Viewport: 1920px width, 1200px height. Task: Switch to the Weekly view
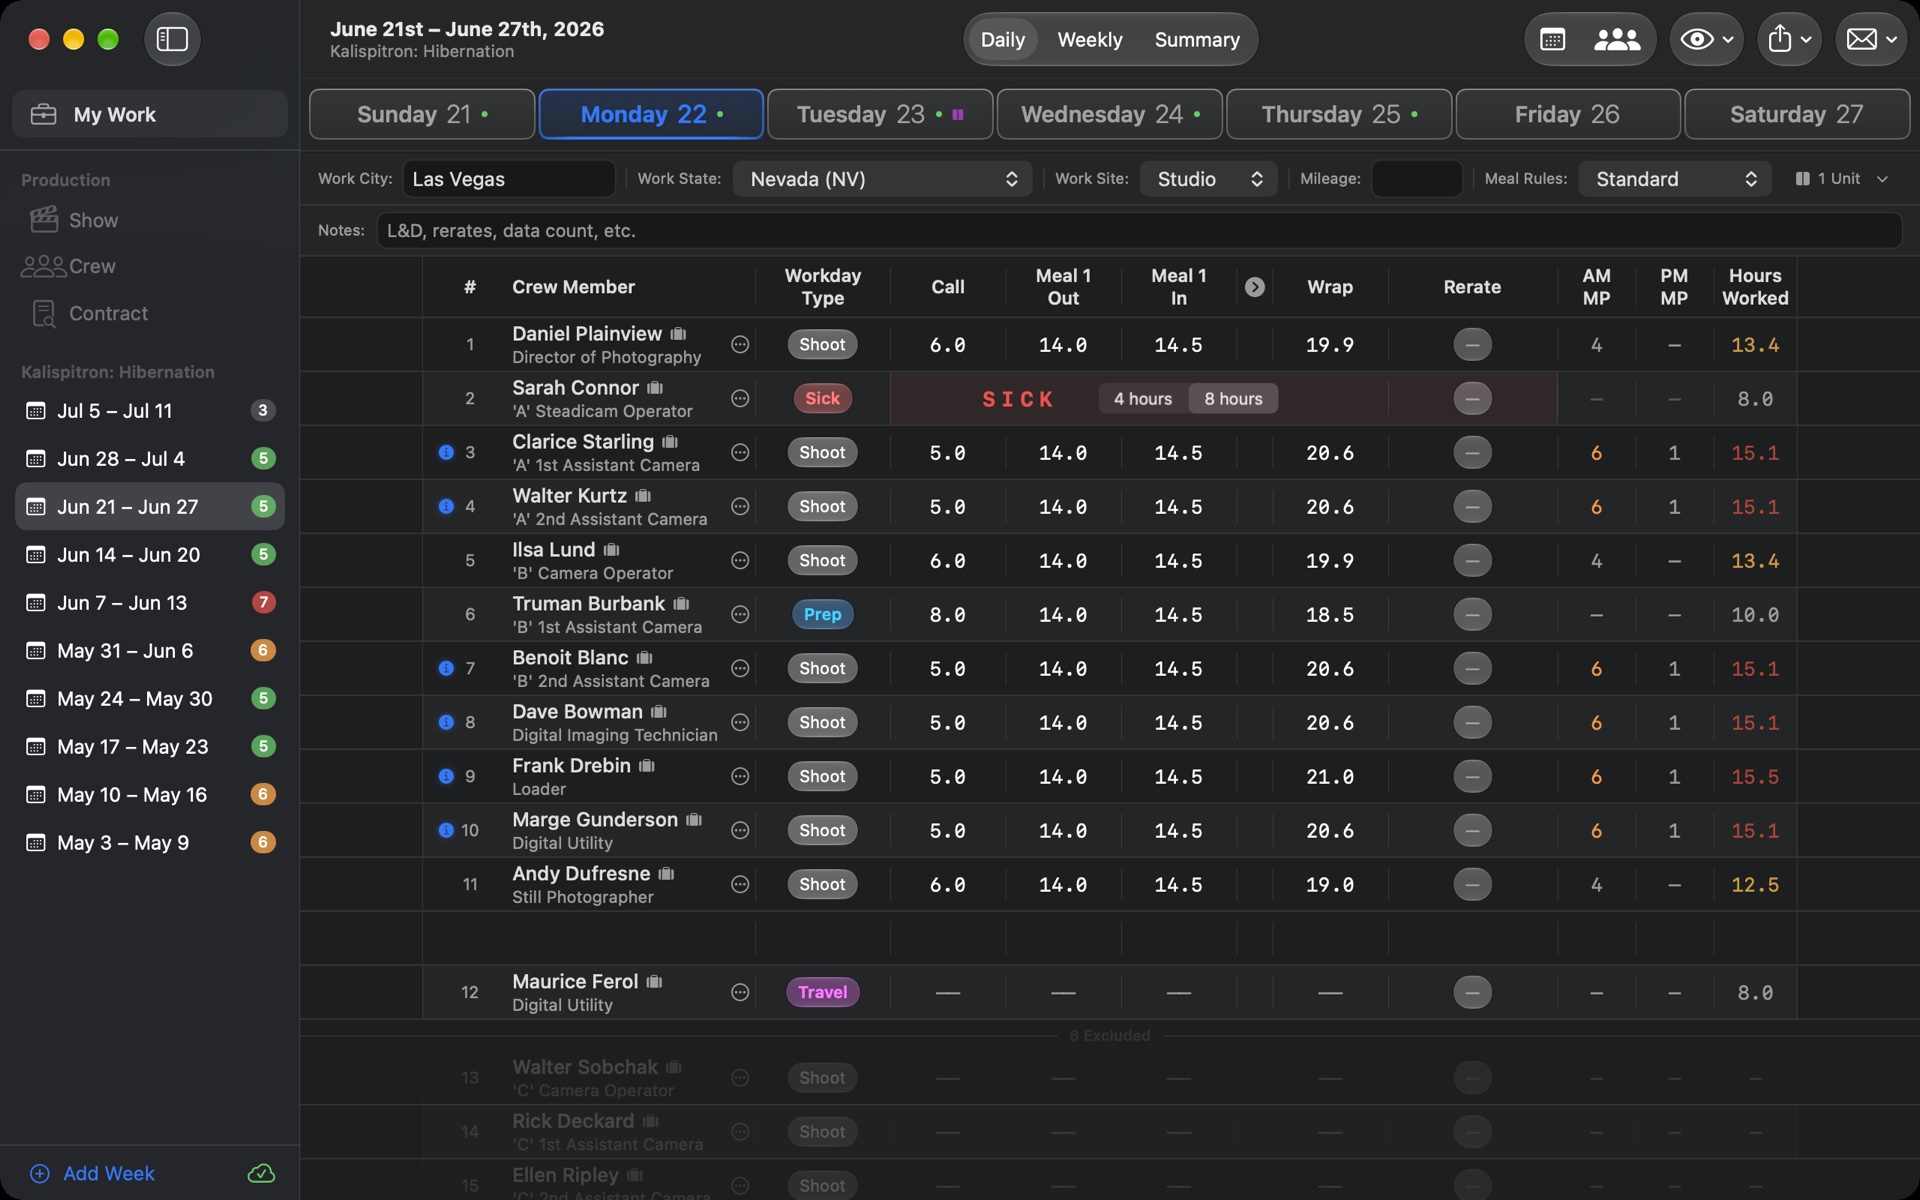pyautogui.click(x=1089, y=39)
